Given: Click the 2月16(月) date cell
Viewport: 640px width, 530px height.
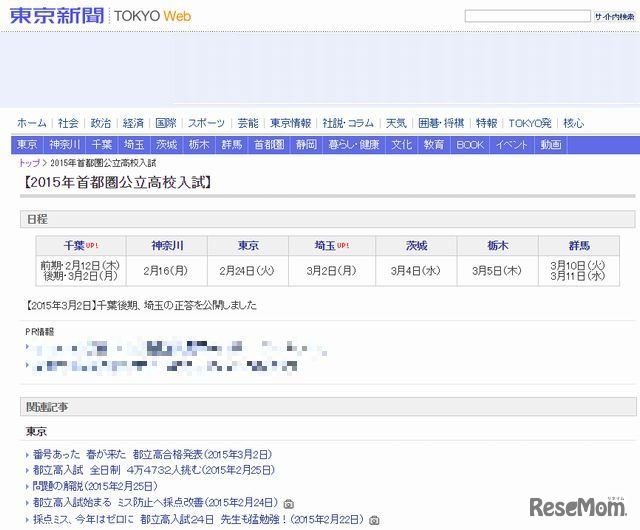Looking at the screenshot, I should [165, 271].
